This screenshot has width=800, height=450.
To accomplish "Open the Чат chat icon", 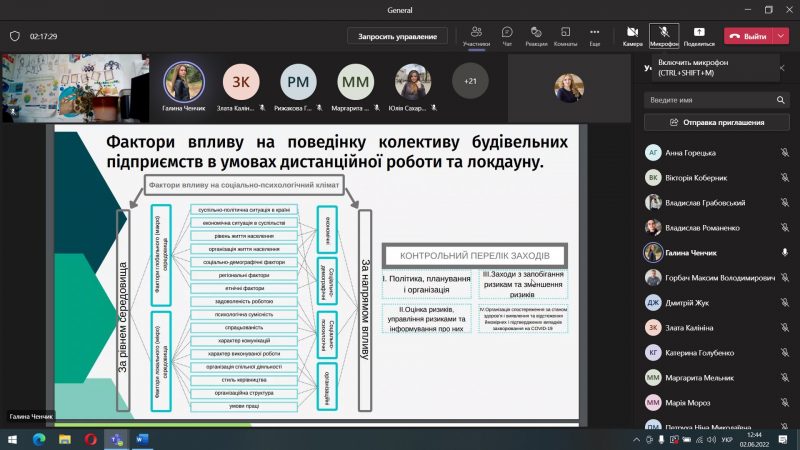I will point(507,35).
